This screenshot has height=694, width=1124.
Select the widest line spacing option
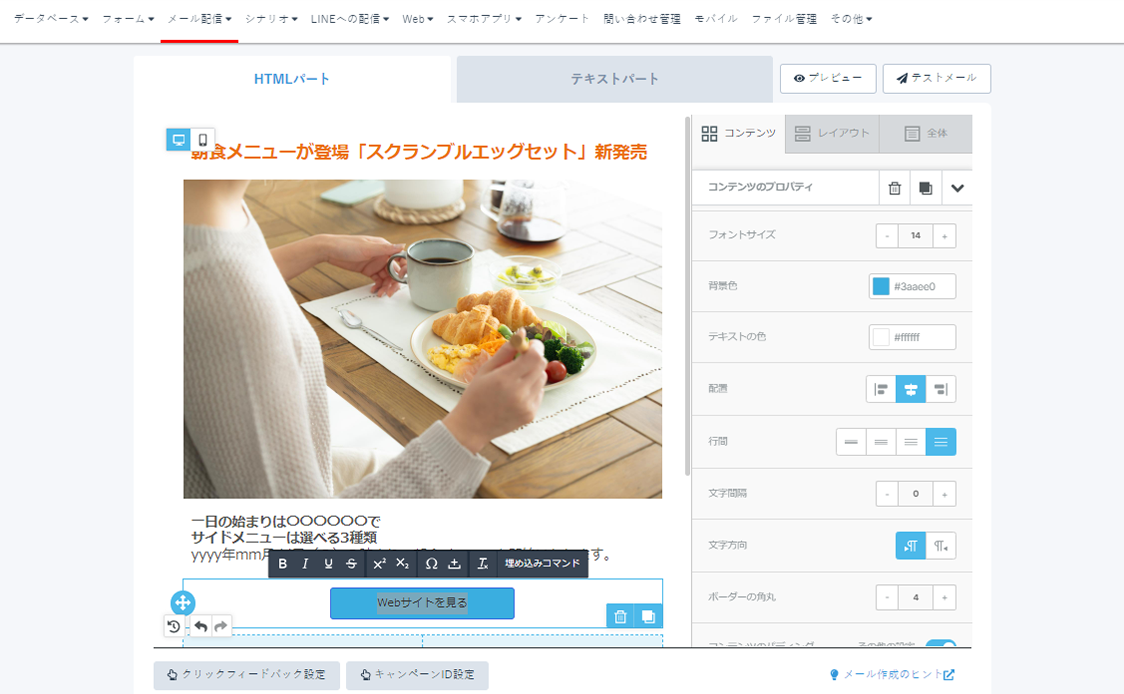click(941, 442)
